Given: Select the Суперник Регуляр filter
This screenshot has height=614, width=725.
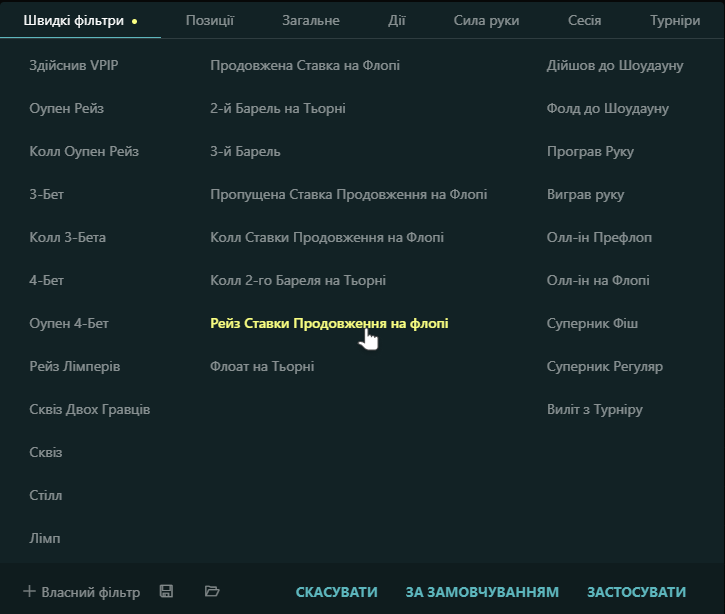Looking at the screenshot, I should click(x=605, y=366).
